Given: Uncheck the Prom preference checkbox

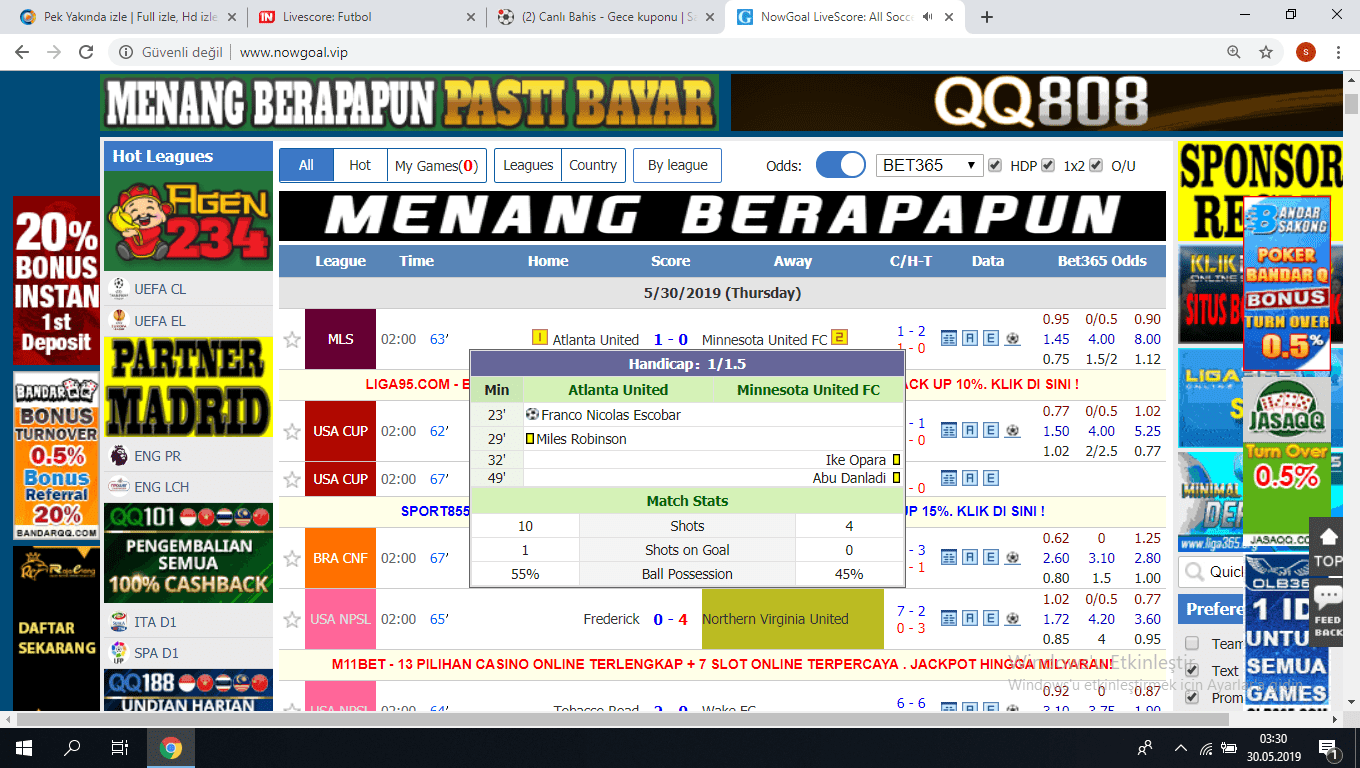Looking at the screenshot, I should (x=1192, y=697).
